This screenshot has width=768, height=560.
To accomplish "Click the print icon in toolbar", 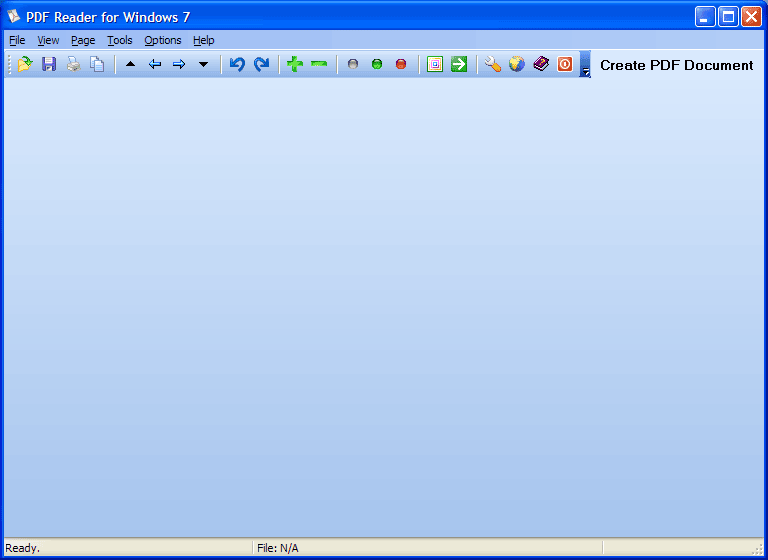I will (x=73, y=65).
